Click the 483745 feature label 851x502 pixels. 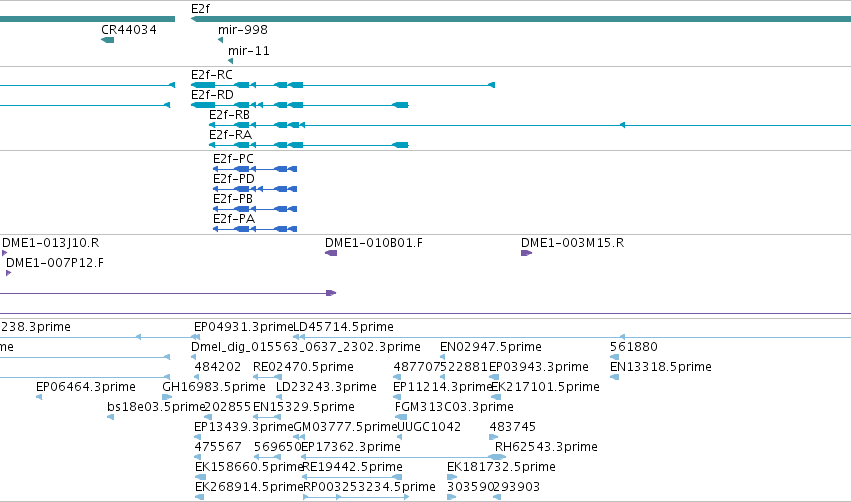click(x=512, y=427)
